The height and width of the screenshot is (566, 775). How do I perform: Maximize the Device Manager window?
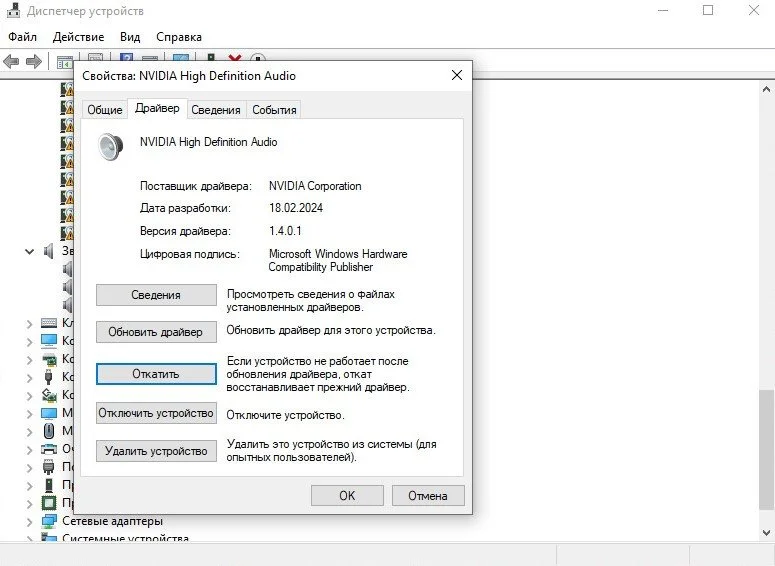click(708, 10)
